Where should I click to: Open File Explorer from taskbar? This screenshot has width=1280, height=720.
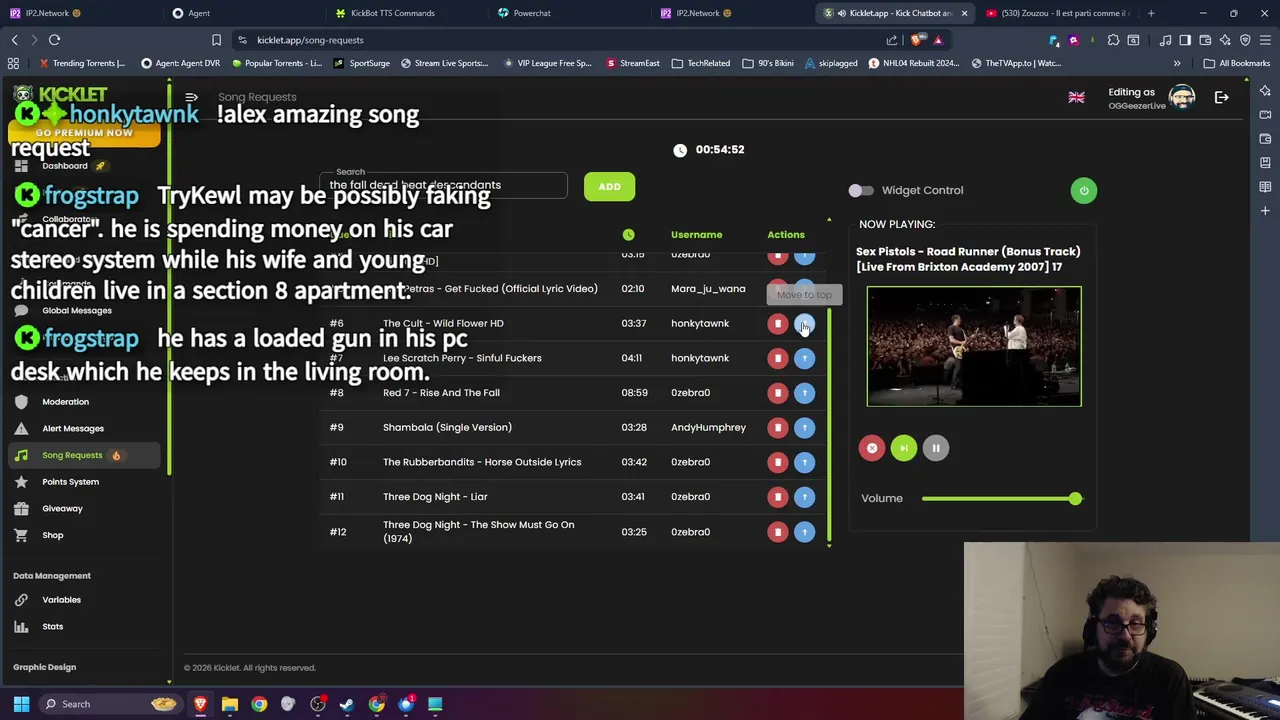tap(230, 704)
